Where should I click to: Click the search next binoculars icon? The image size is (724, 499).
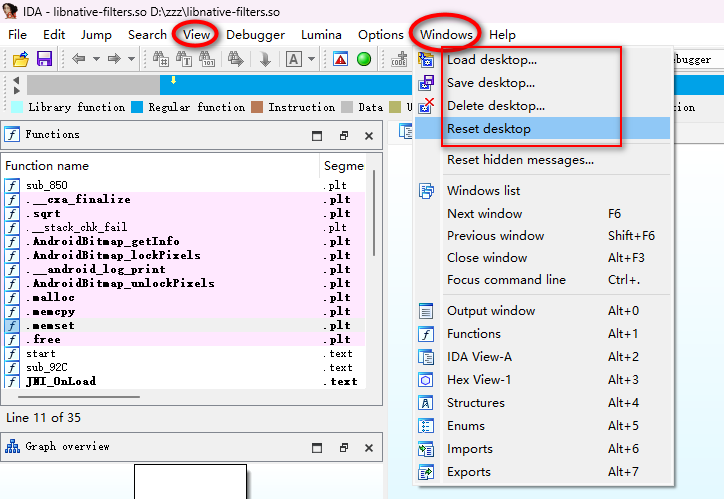pyautogui.click(x=236, y=59)
